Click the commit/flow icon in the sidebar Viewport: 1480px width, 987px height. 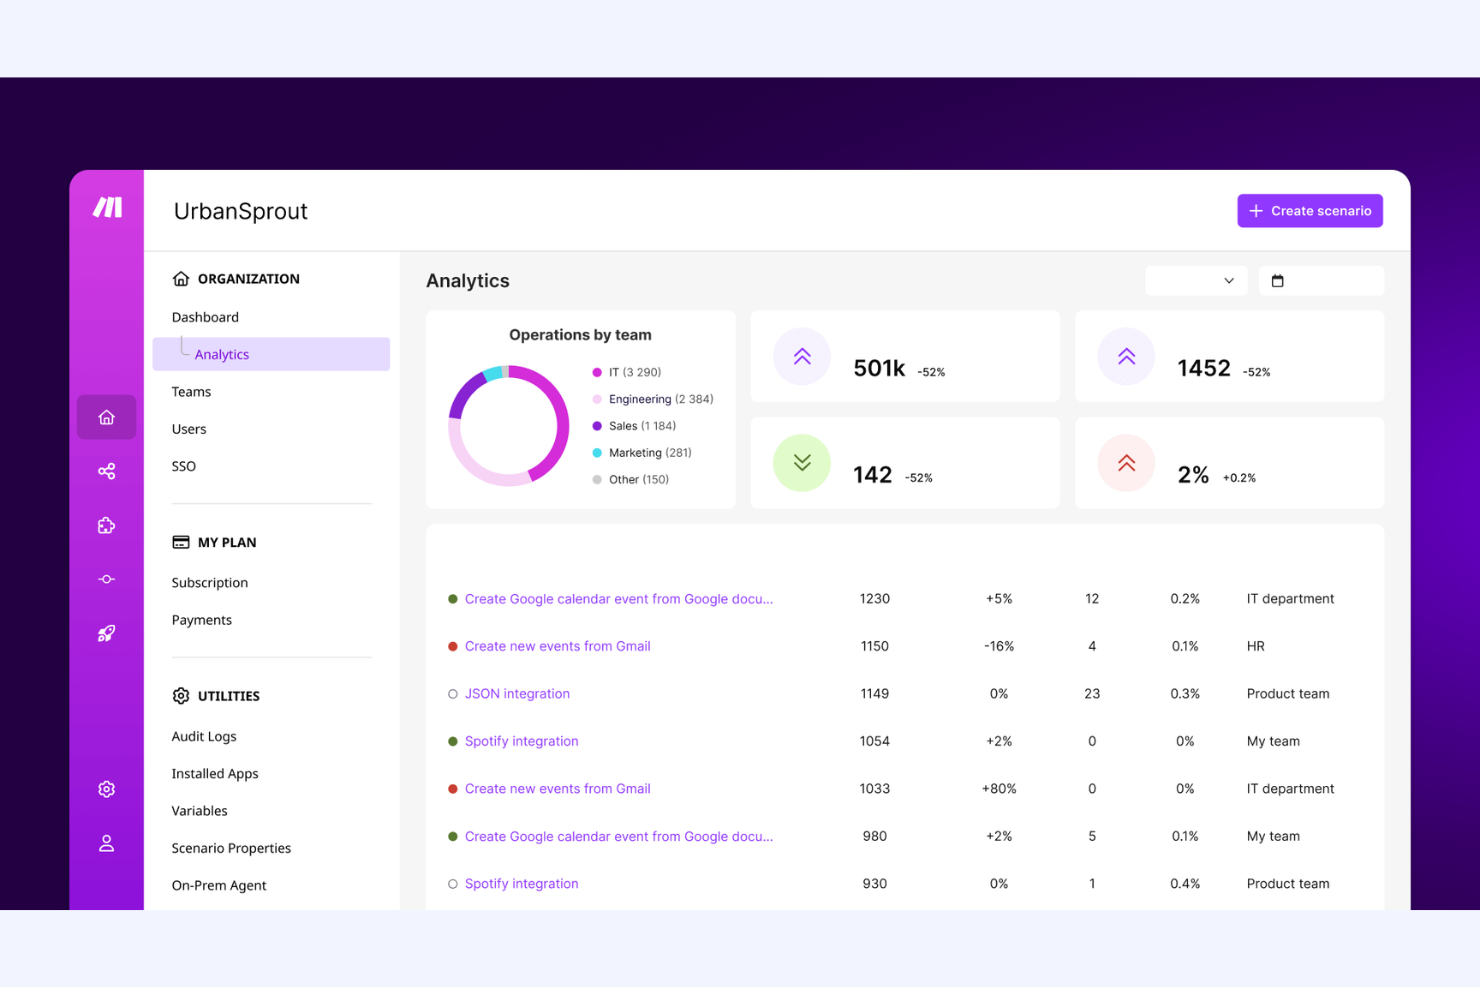pos(106,579)
